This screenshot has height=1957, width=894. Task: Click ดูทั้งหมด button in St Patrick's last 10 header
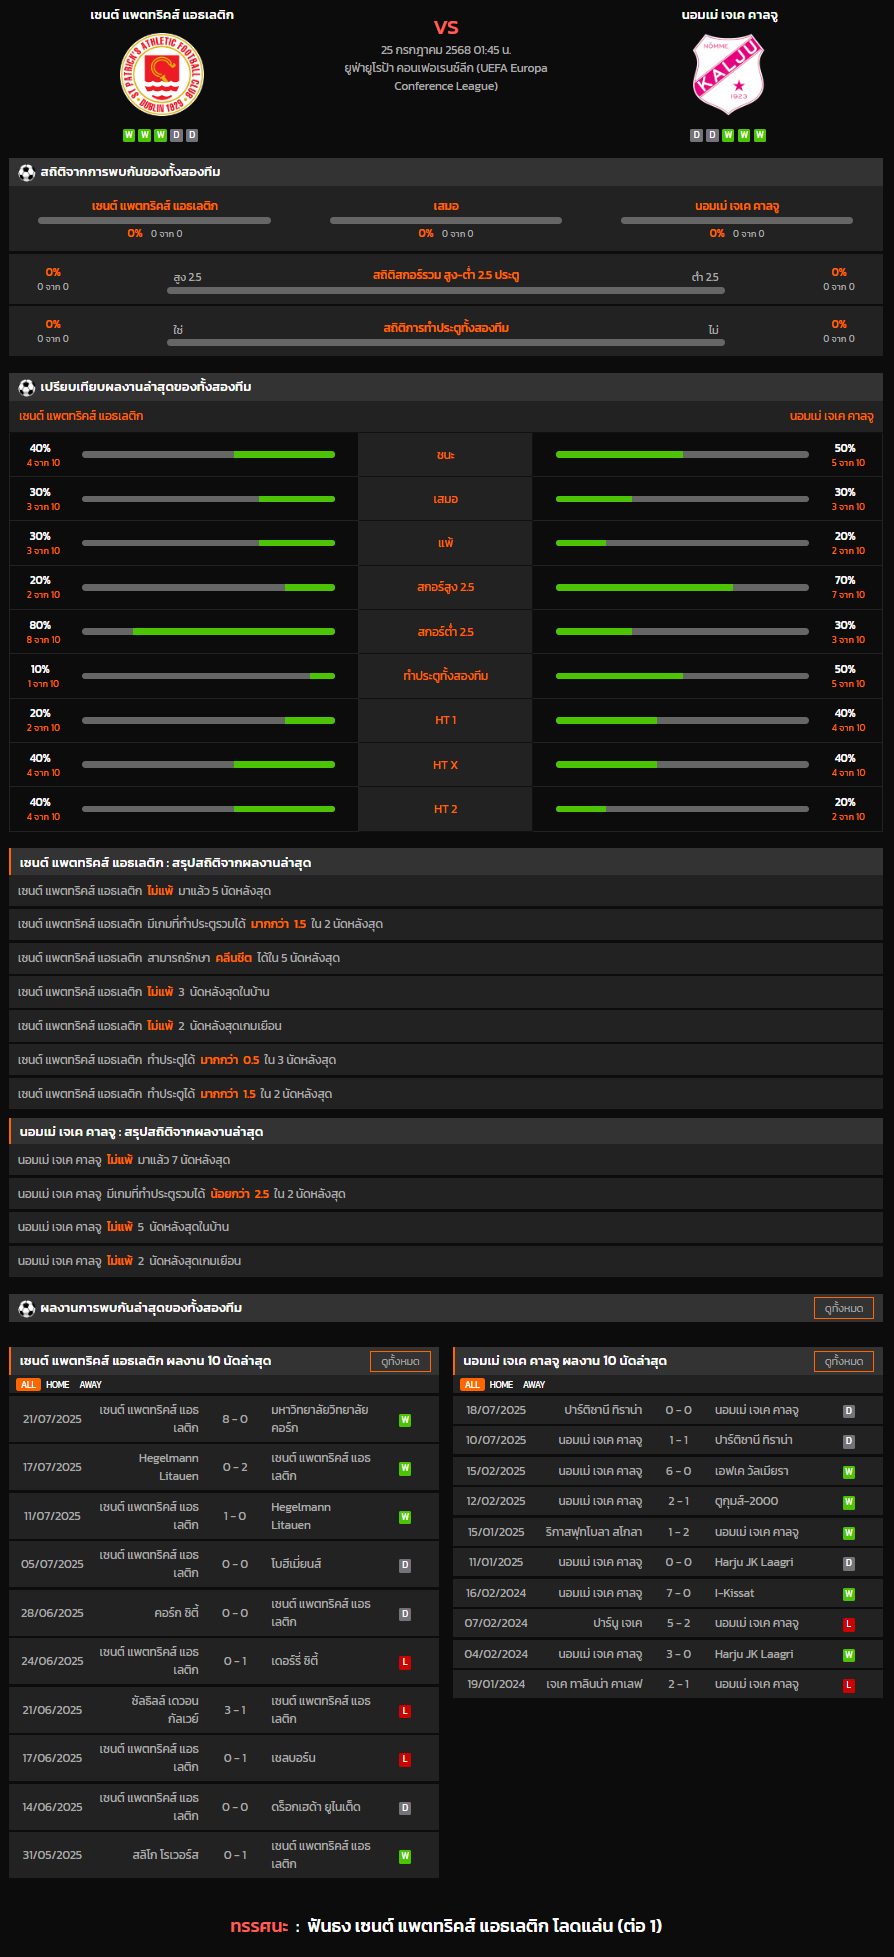400,1361
